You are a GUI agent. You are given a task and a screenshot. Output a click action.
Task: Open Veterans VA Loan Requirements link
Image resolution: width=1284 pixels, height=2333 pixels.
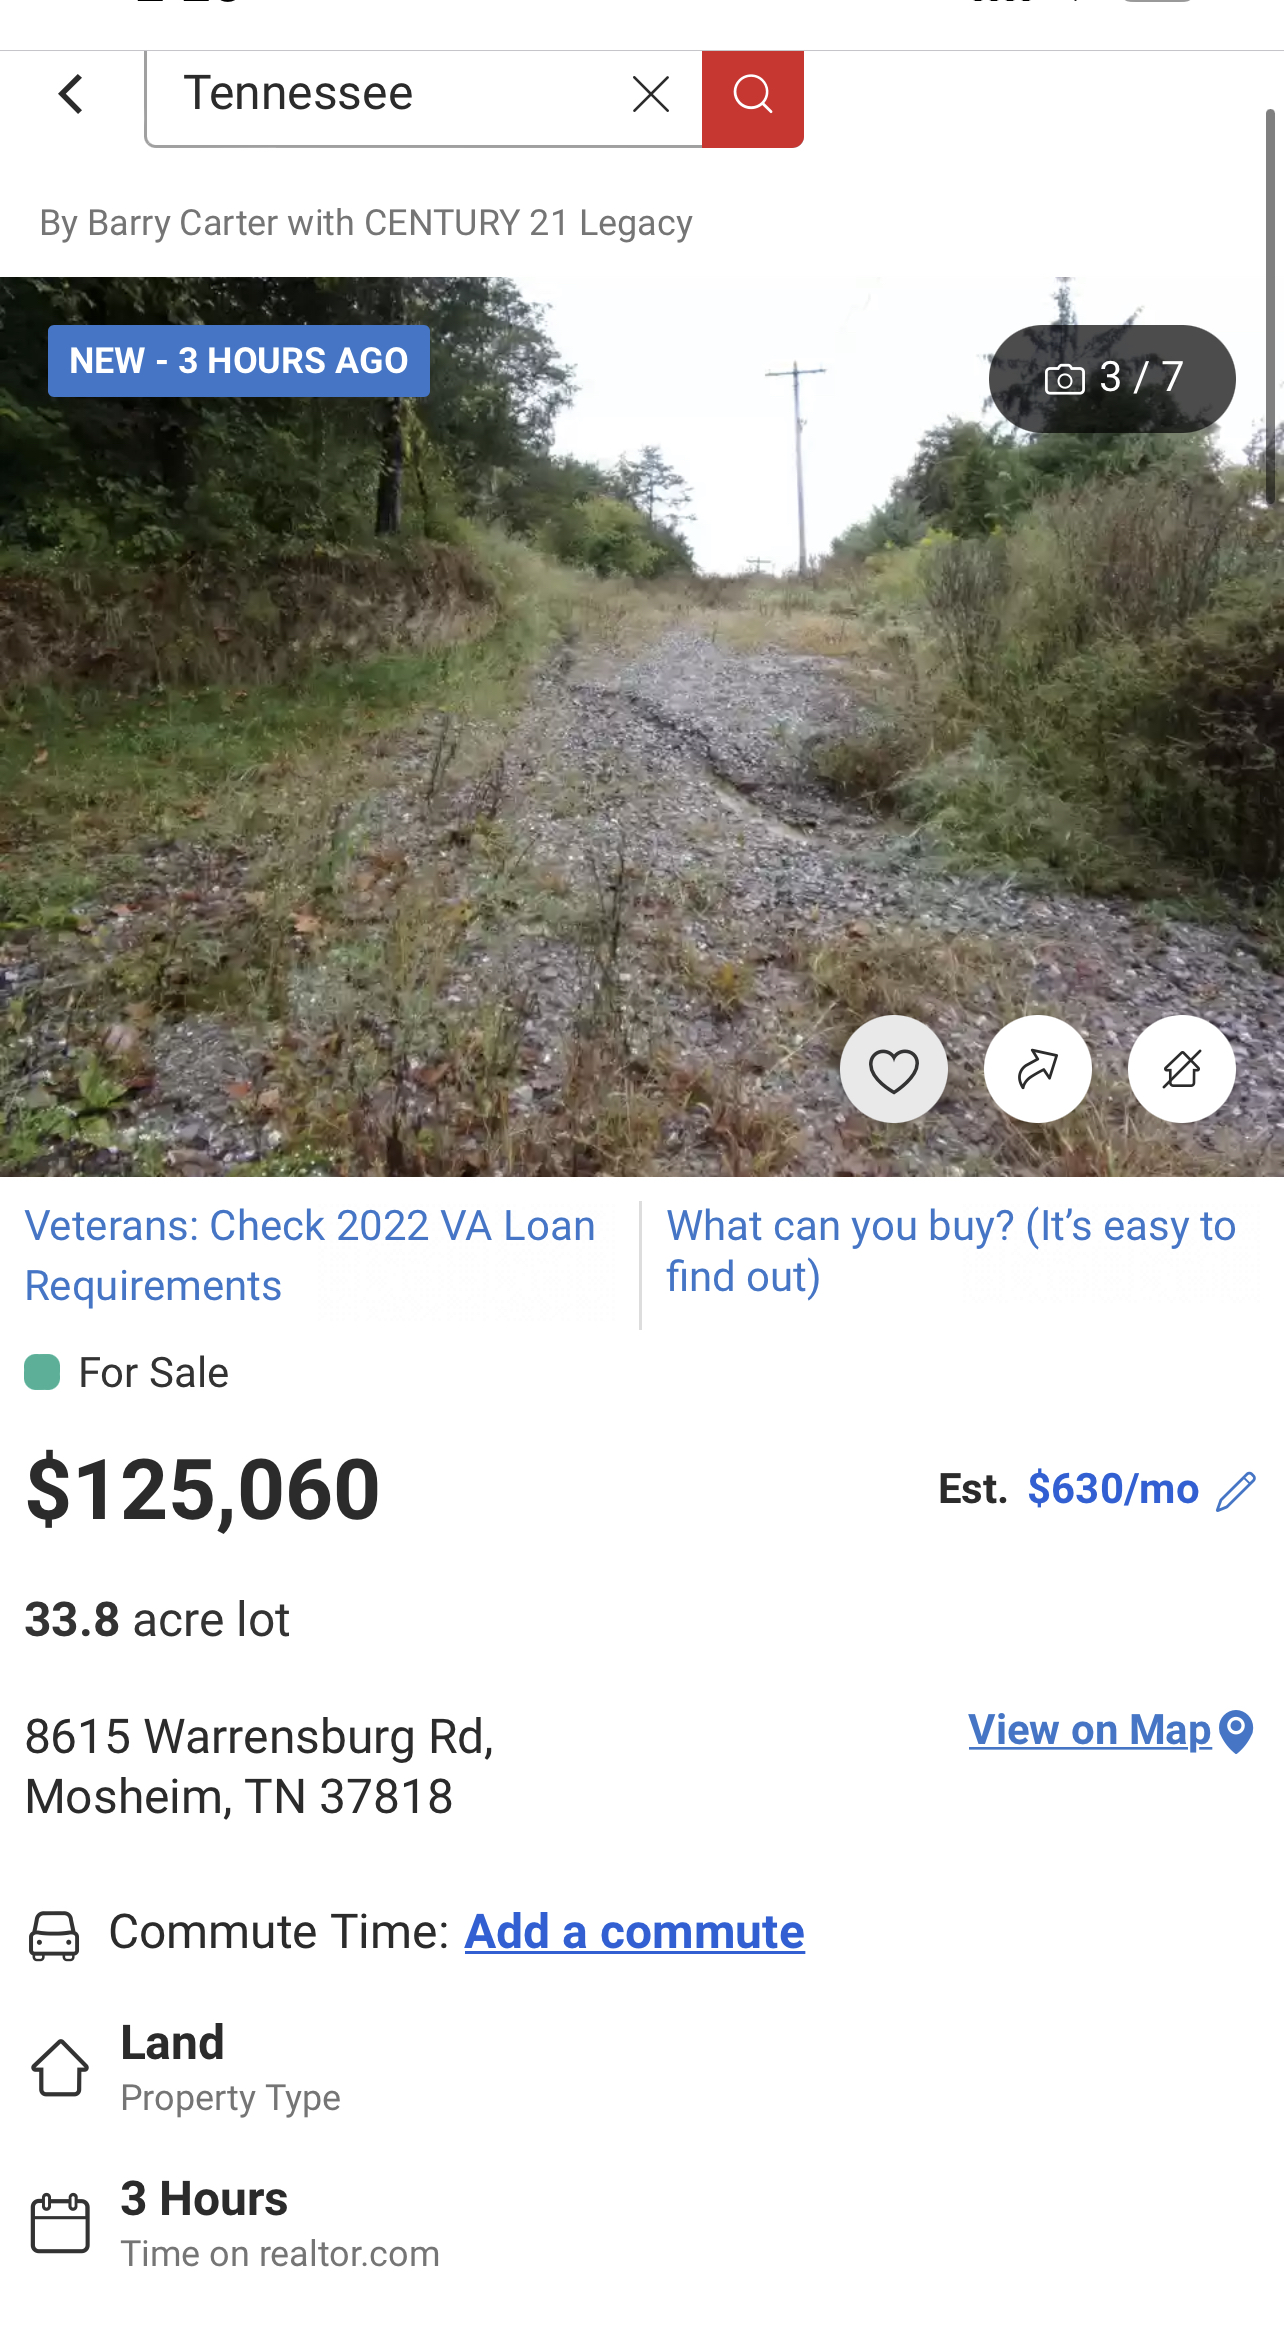(310, 1255)
